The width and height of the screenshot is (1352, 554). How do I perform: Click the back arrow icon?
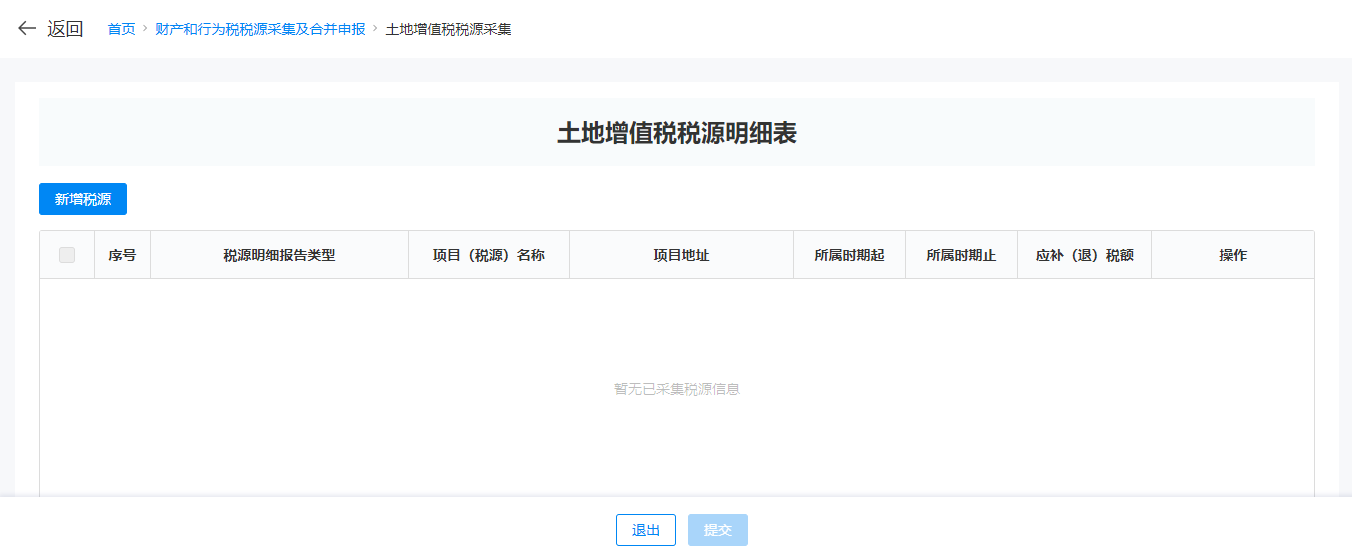(27, 29)
